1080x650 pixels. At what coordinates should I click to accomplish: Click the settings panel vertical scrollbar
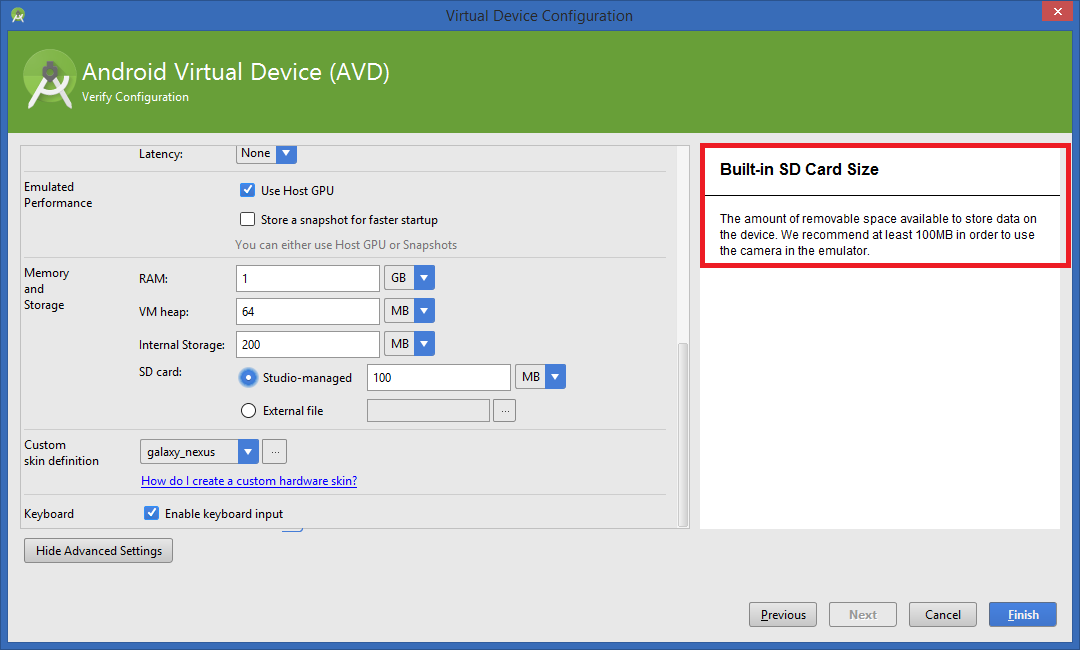coord(683,434)
